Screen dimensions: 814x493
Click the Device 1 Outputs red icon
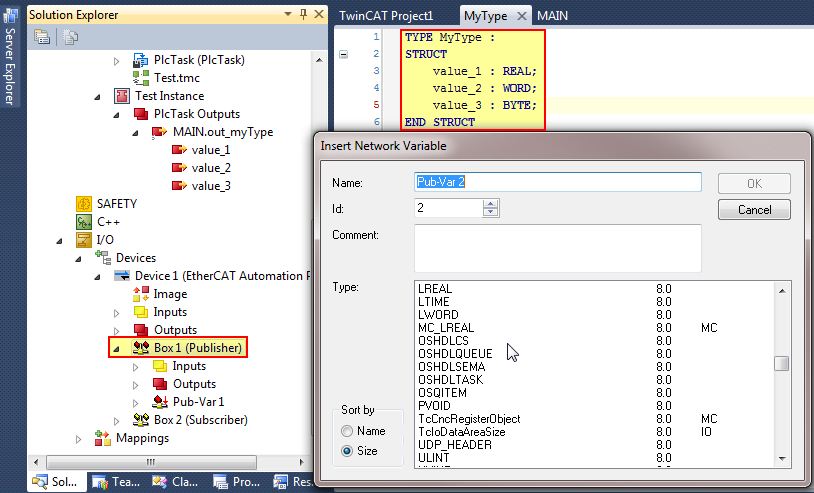point(141,330)
